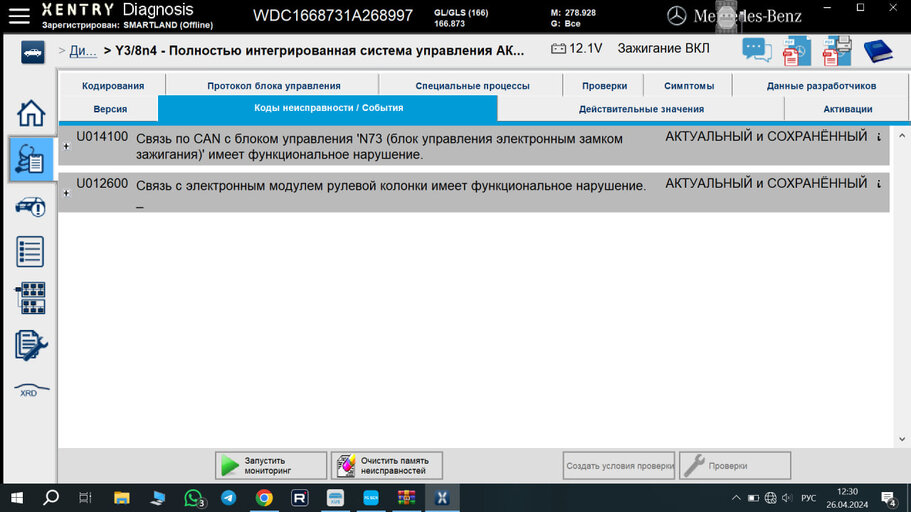
Task: Click the PDF print icon
Action: (x=837, y=51)
